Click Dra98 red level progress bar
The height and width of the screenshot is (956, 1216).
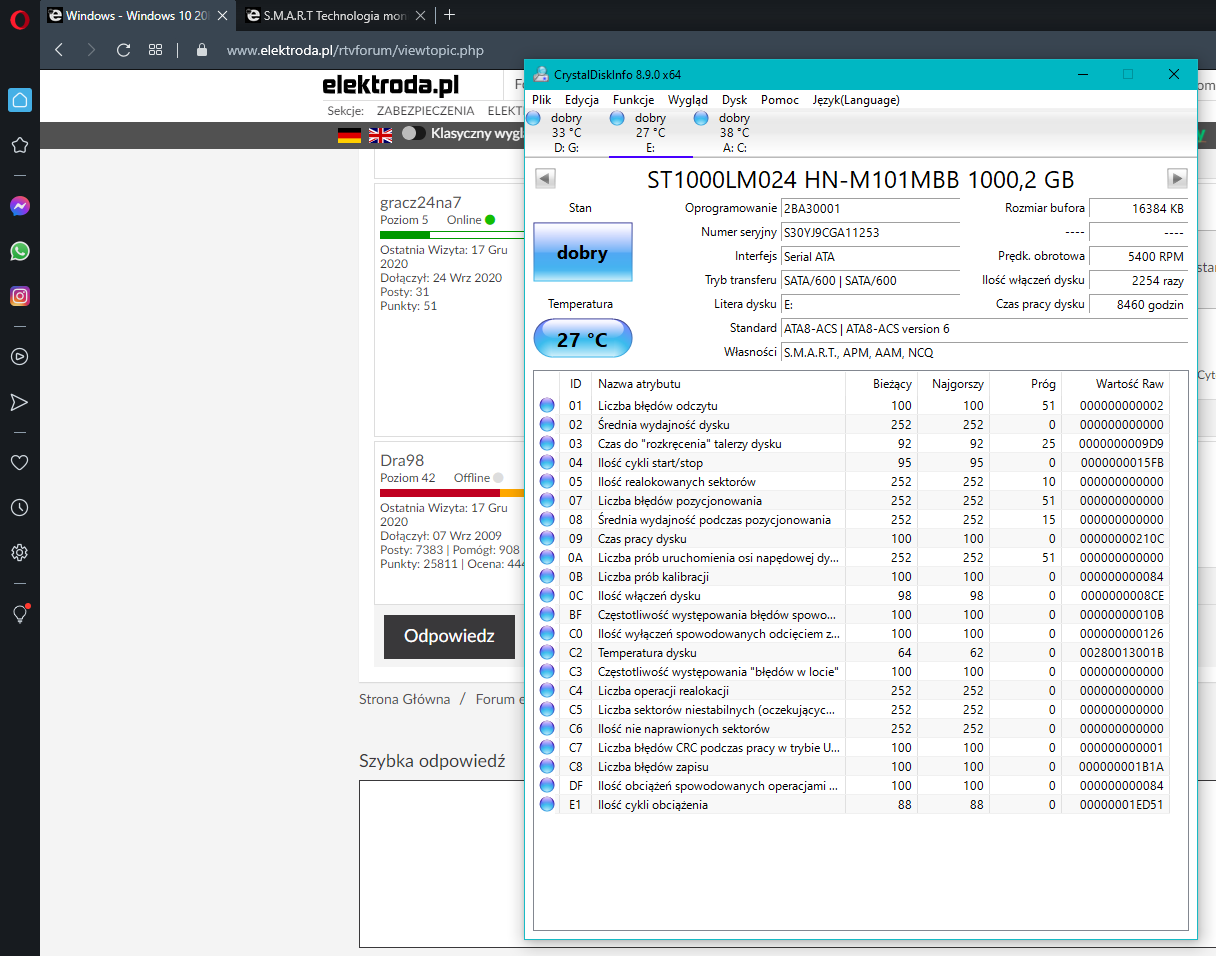click(x=452, y=492)
